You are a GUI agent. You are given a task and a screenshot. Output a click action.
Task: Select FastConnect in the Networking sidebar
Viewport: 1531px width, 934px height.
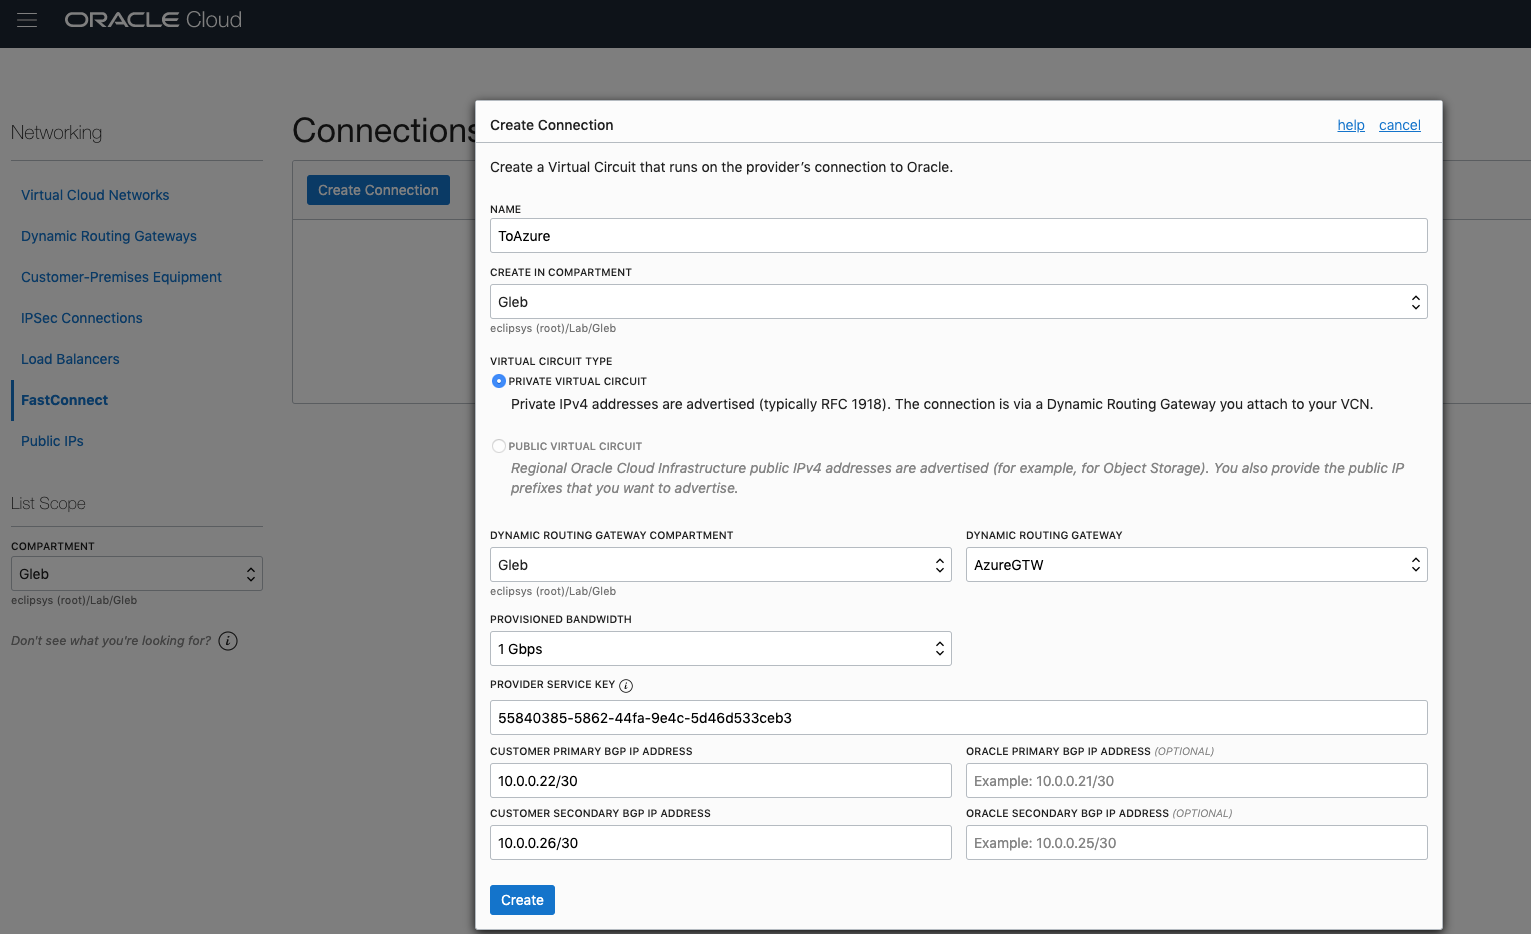tap(64, 399)
